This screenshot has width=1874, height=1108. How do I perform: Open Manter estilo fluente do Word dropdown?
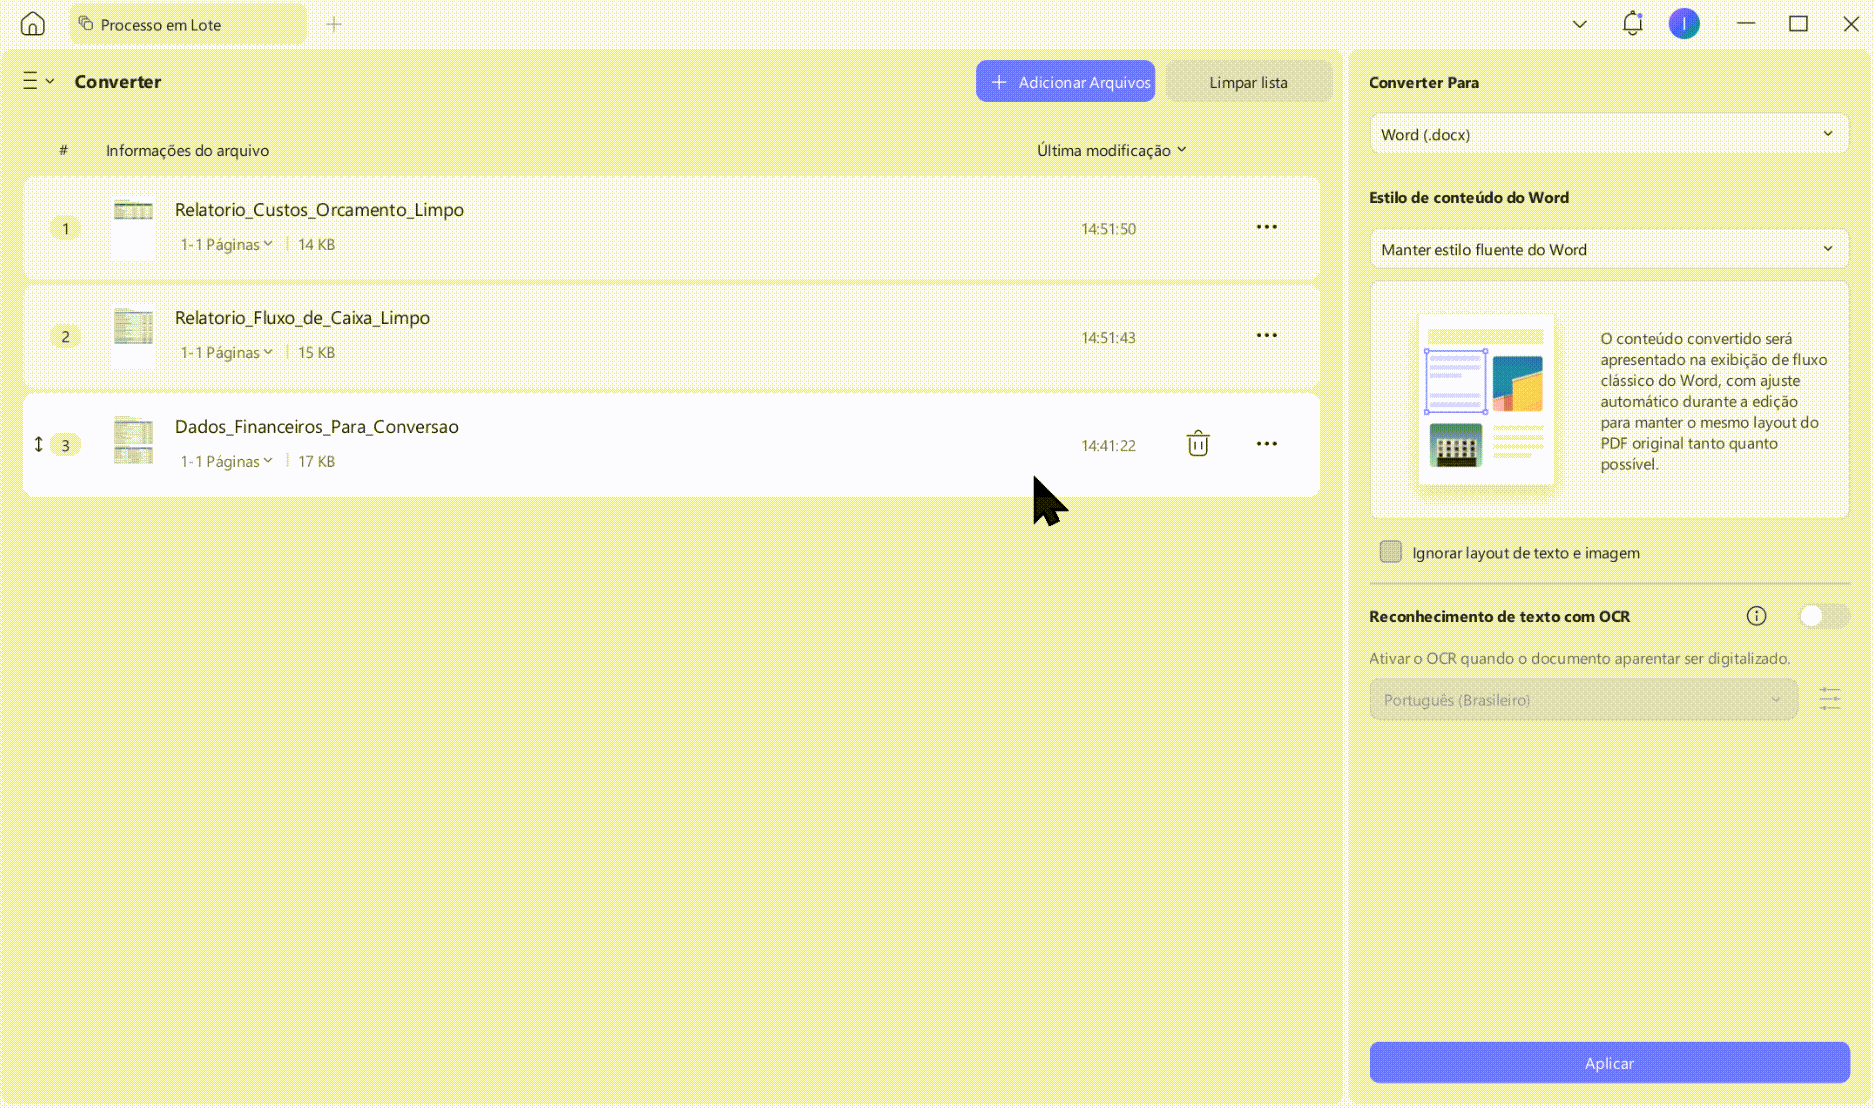pyautogui.click(x=1608, y=249)
